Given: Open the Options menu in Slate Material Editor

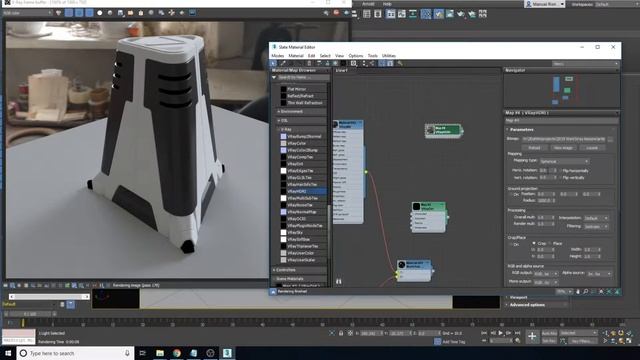Looking at the screenshot, I should tap(356, 56).
